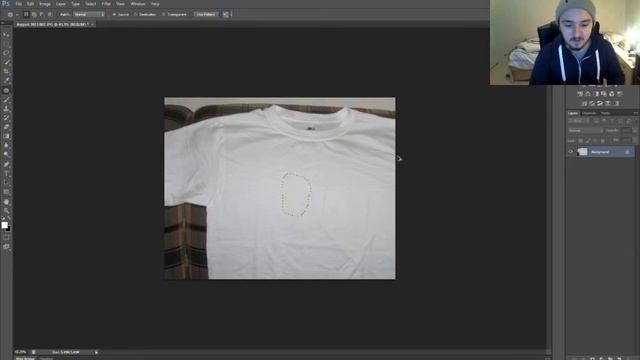Add a Threshold adjustment layer
This screenshot has width=640, height=360.
click(600, 103)
